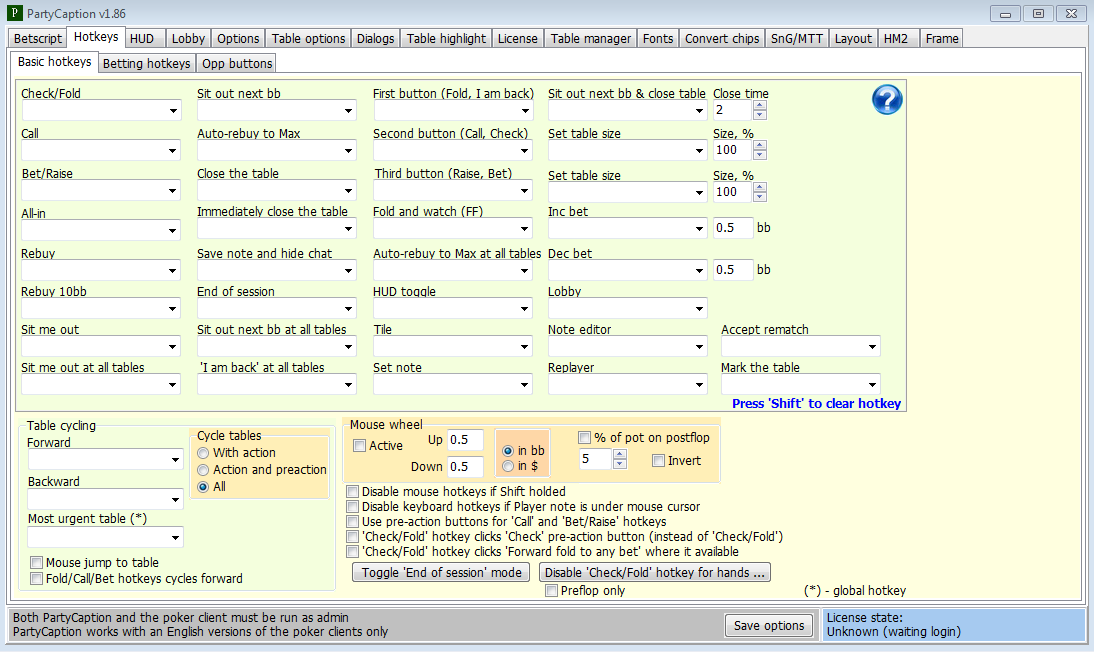1094x652 pixels.
Task: Click the 'Unknown (waiting login)' license state
Action: tap(894, 632)
